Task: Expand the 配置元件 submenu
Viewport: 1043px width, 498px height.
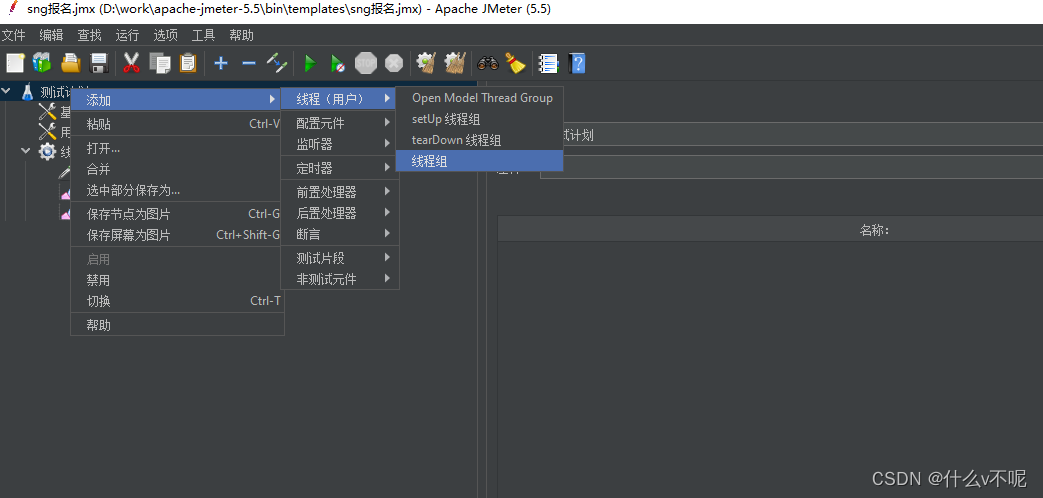Action: tap(339, 123)
